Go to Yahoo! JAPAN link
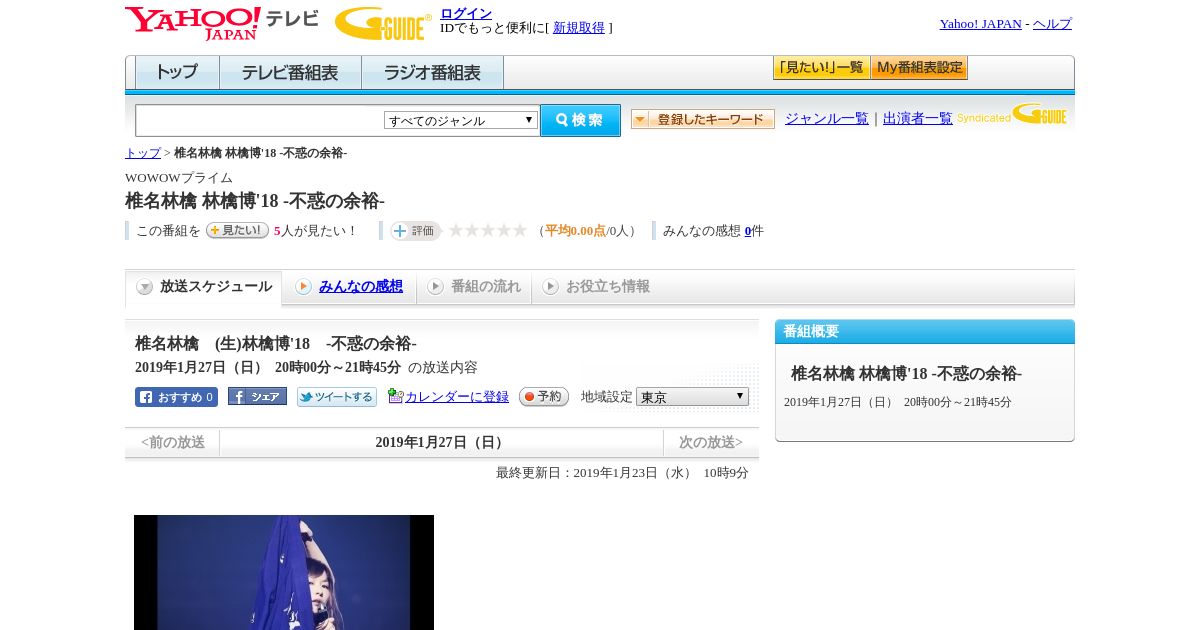The width and height of the screenshot is (1200, 630). [980, 24]
